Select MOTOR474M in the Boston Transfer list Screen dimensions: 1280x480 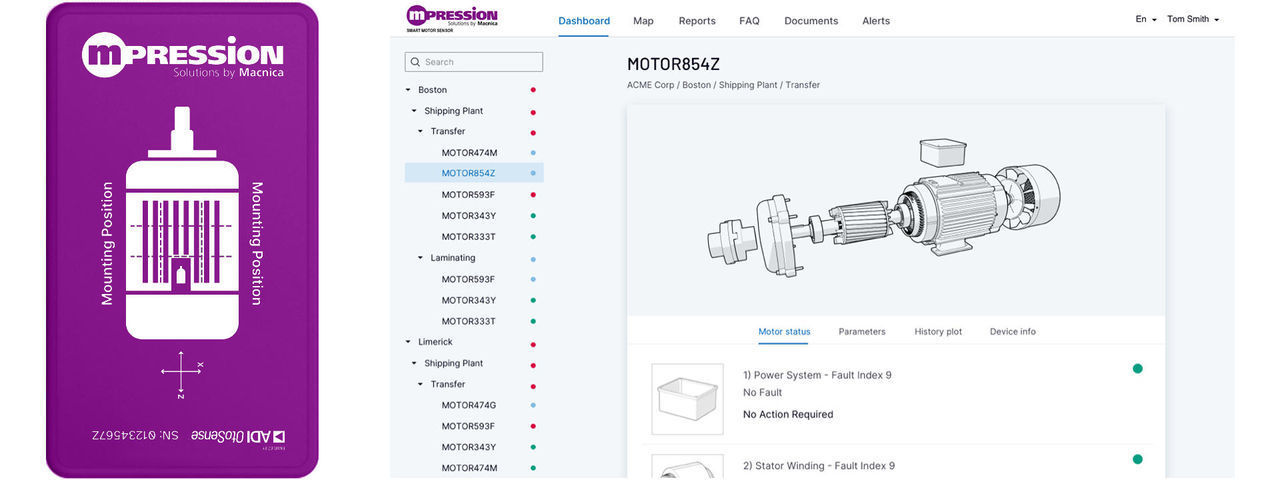pos(469,153)
